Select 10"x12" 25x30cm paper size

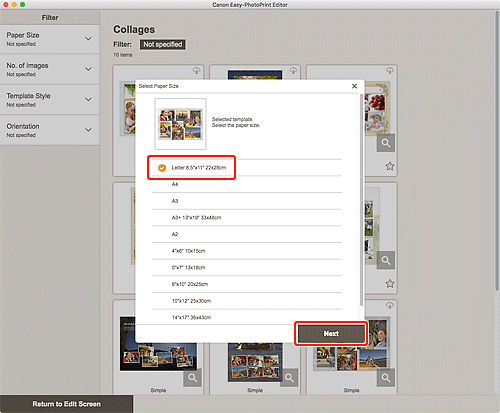coord(247,301)
